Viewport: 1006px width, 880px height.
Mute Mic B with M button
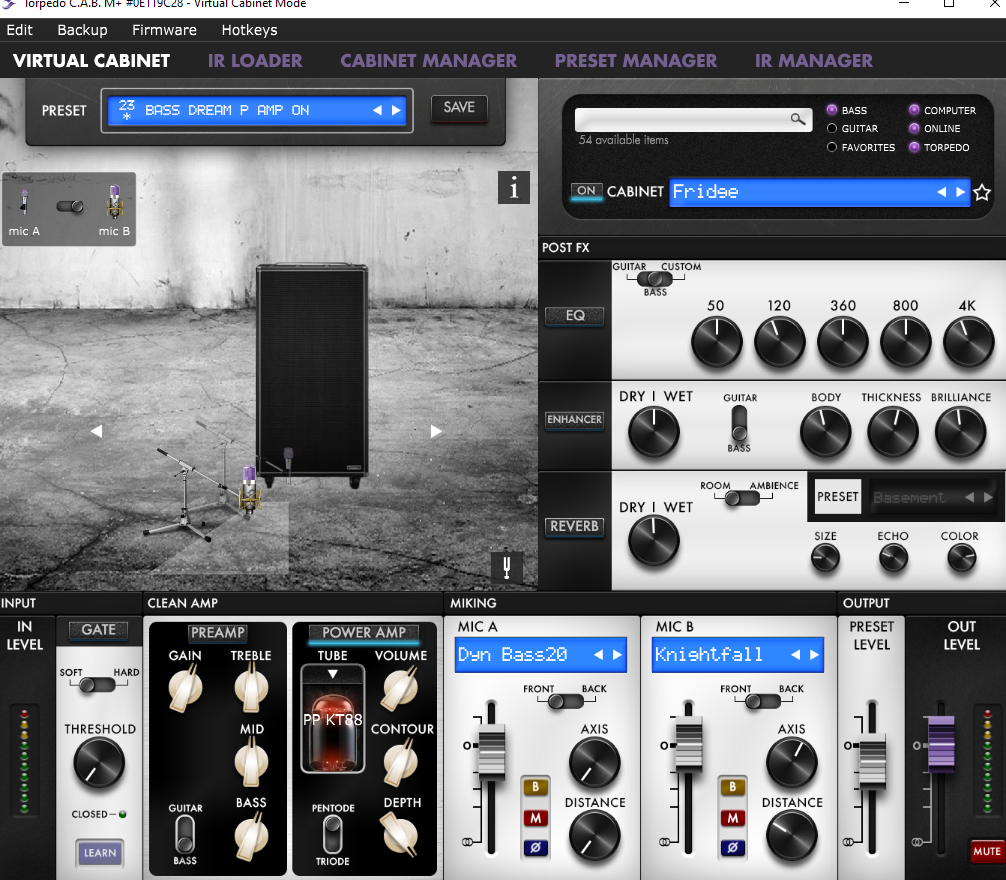click(x=732, y=818)
